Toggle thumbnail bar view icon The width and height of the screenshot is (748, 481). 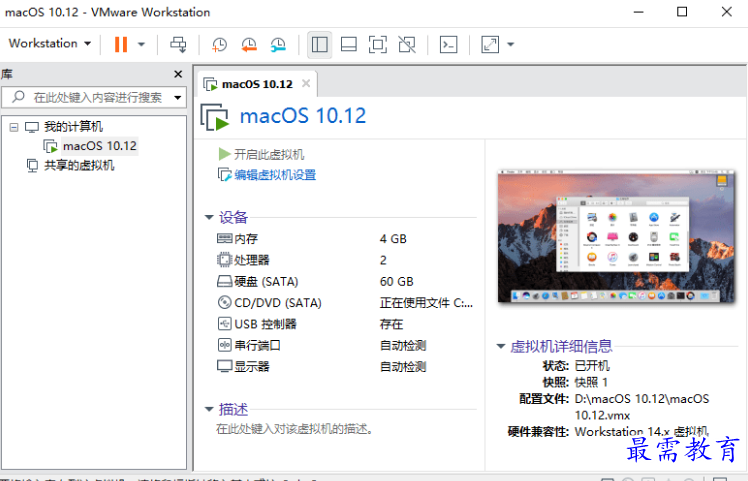pos(349,44)
